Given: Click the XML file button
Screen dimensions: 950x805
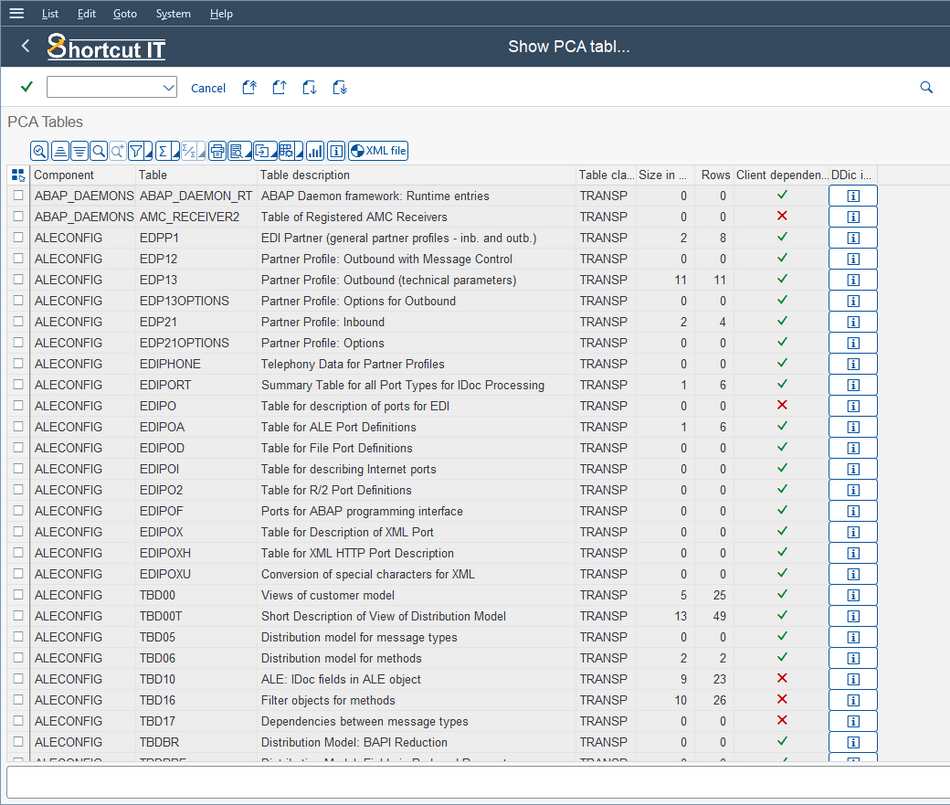Looking at the screenshot, I should [x=378, y=150].
